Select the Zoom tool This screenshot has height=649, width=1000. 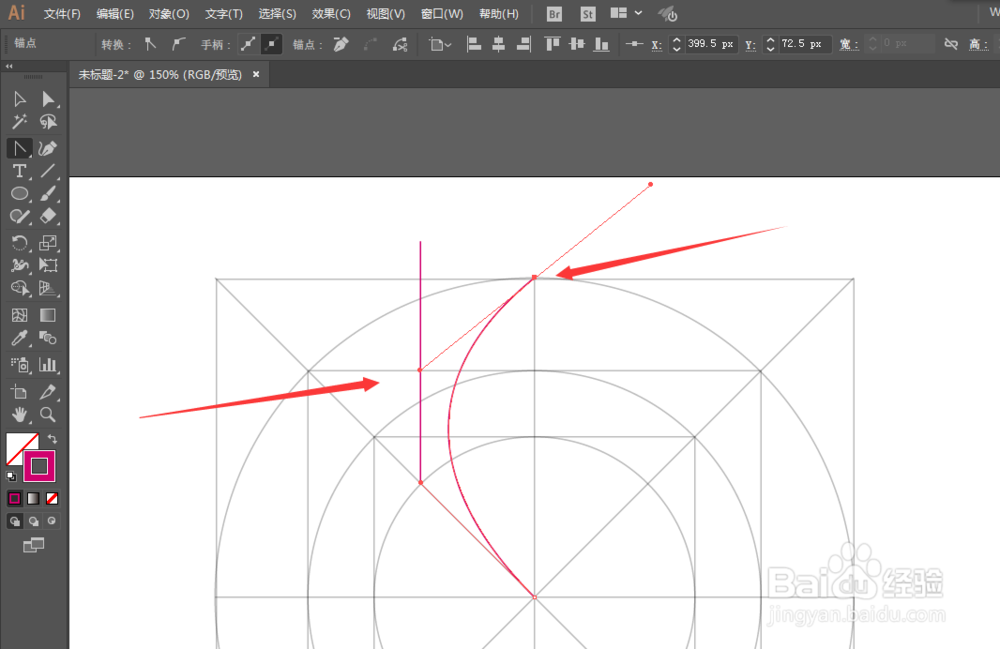pos(48,414)
